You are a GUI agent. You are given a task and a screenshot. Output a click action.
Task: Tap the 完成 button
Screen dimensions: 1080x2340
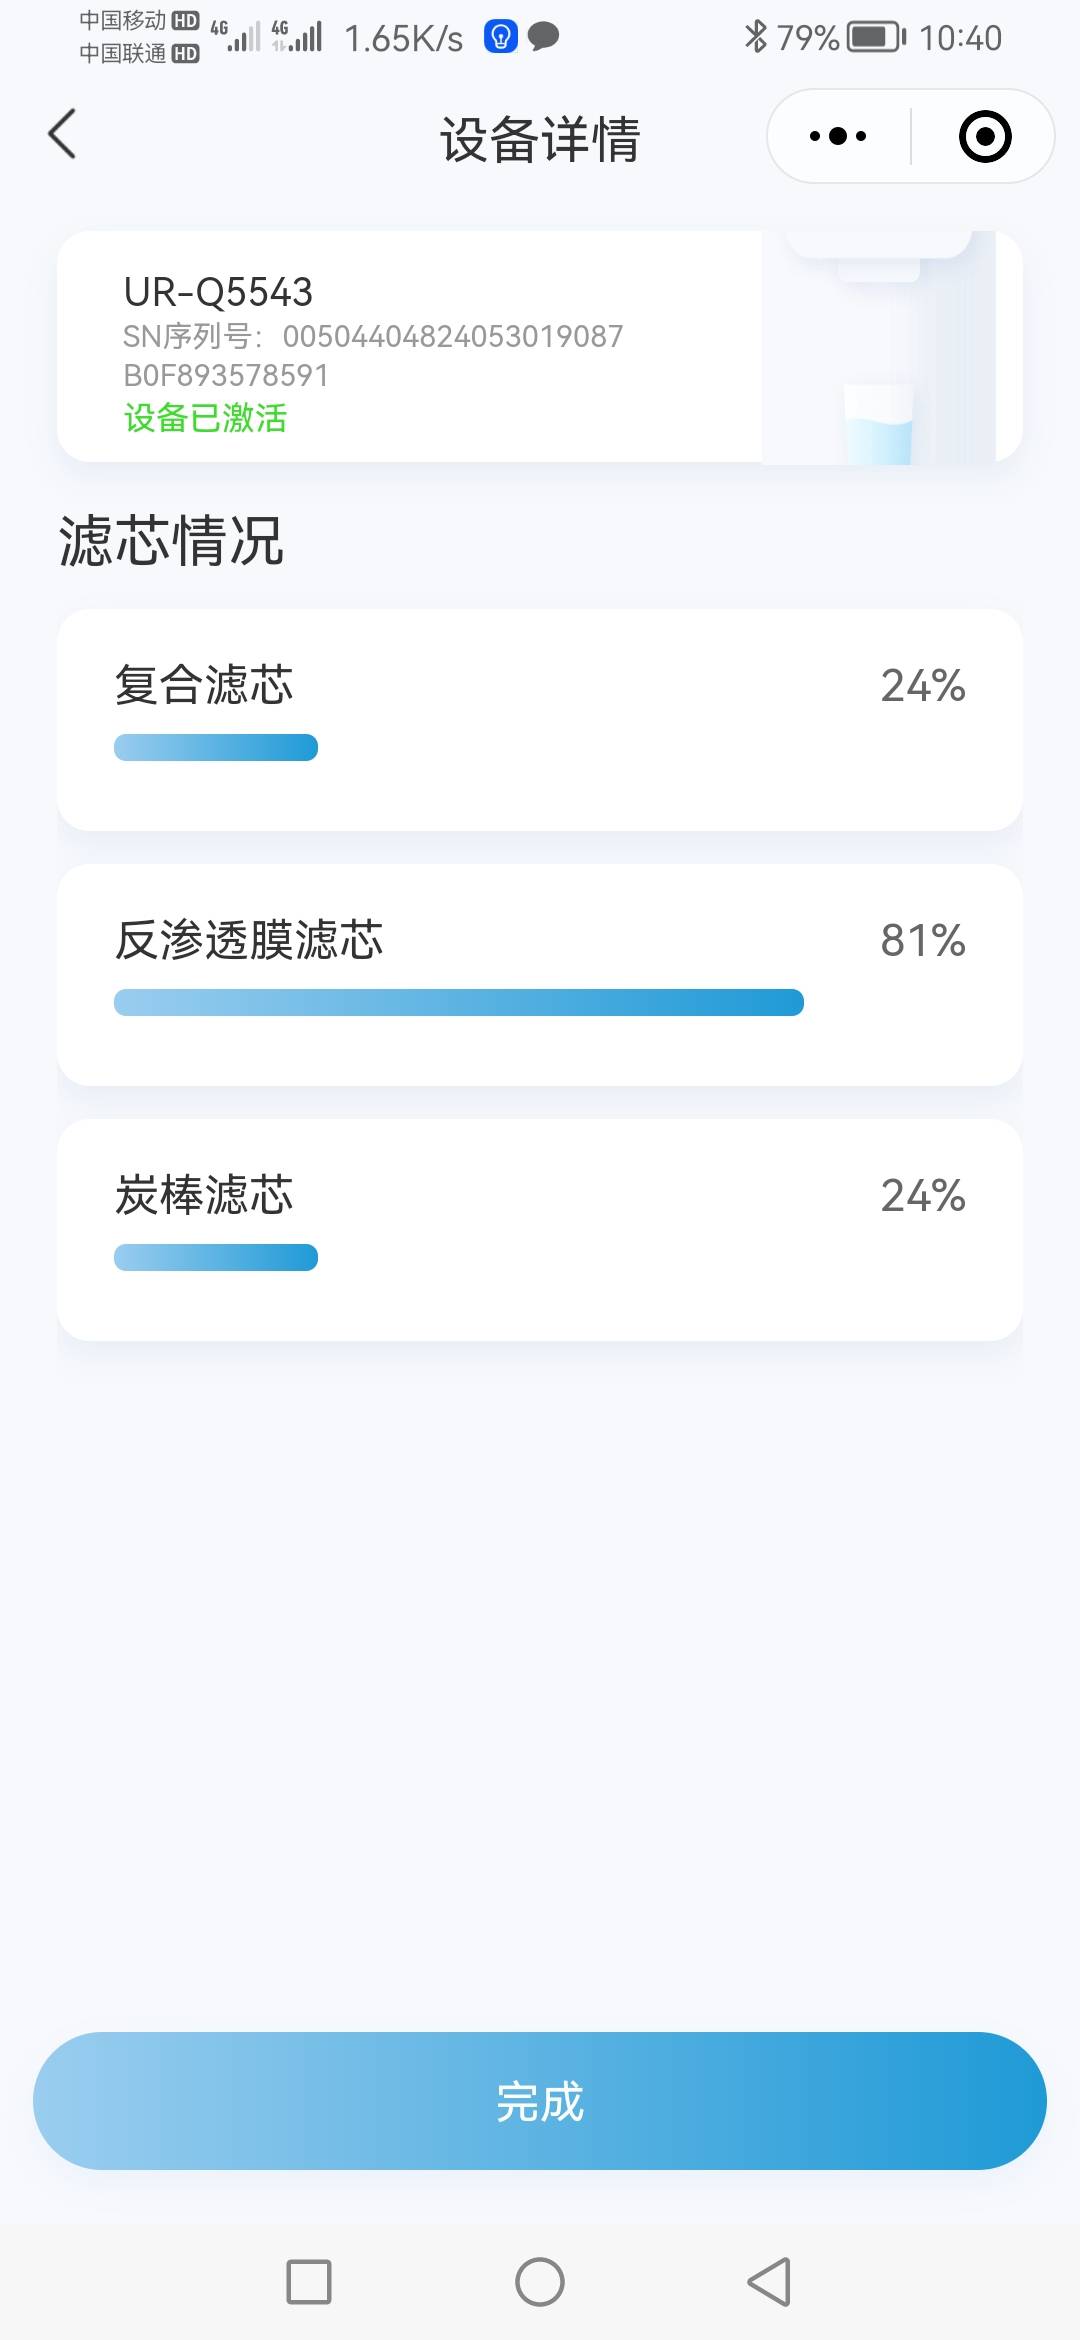(x=540, y=2100)
